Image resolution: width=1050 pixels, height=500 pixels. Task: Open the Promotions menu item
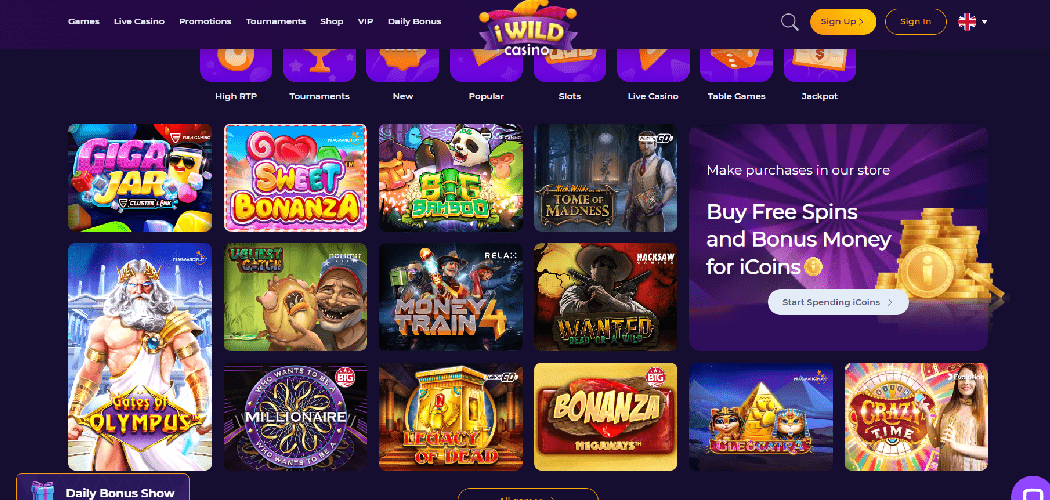point(205,21)
